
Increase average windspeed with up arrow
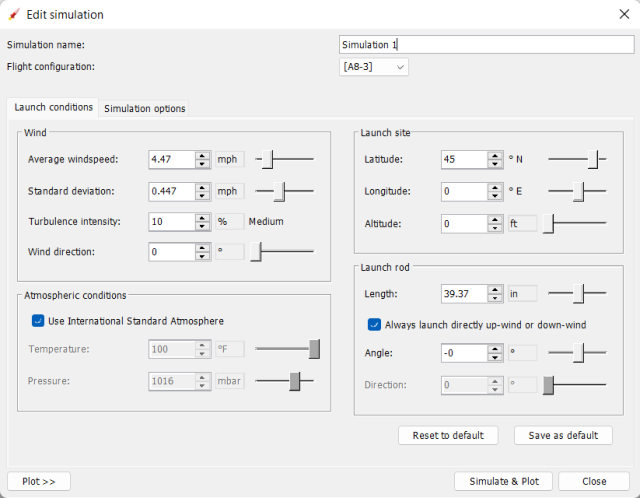pyautogui.click(x=202, y=155)
